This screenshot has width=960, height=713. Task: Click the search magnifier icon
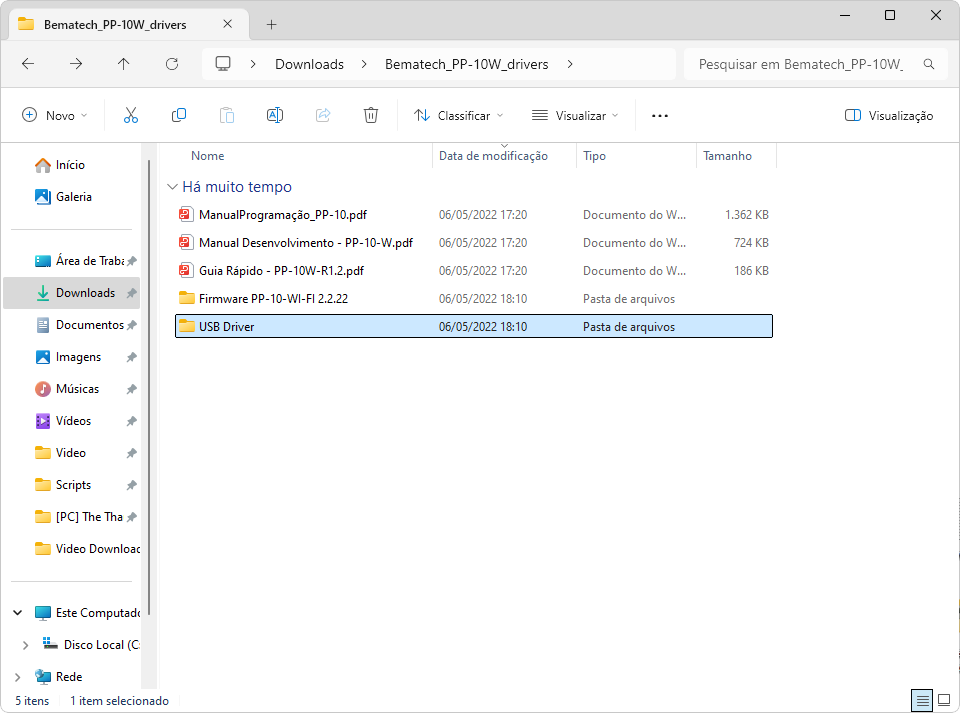[929, 64]
